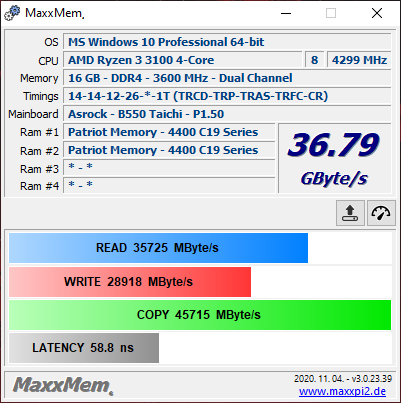Minimize the MaxxMem window
This screenshot has height=403, width=401.
coord(286,13)
